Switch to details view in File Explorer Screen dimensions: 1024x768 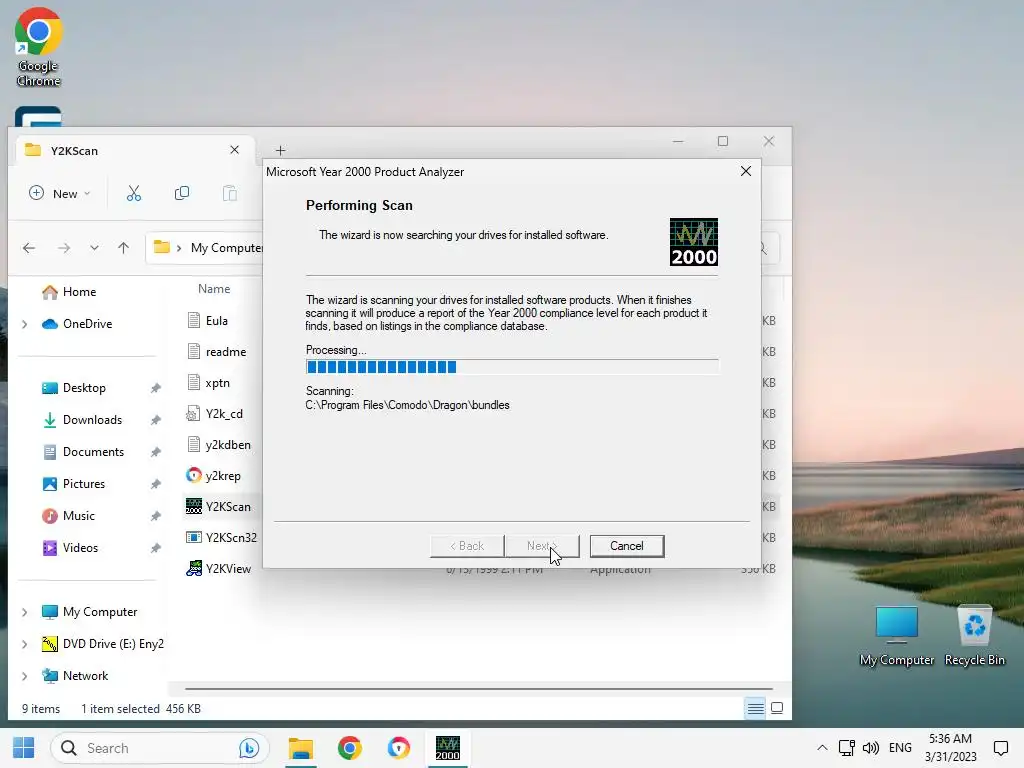(756, 708)
